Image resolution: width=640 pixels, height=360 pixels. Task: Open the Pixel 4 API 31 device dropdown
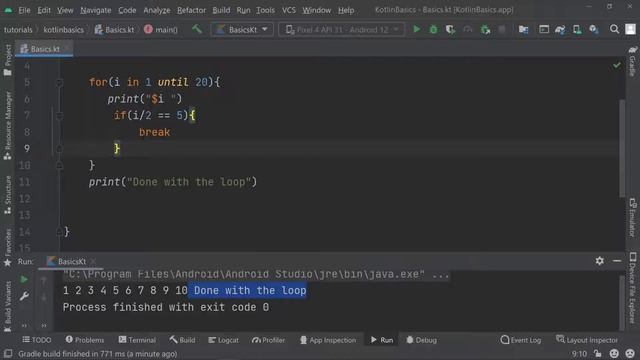click(x=341, y=29)
